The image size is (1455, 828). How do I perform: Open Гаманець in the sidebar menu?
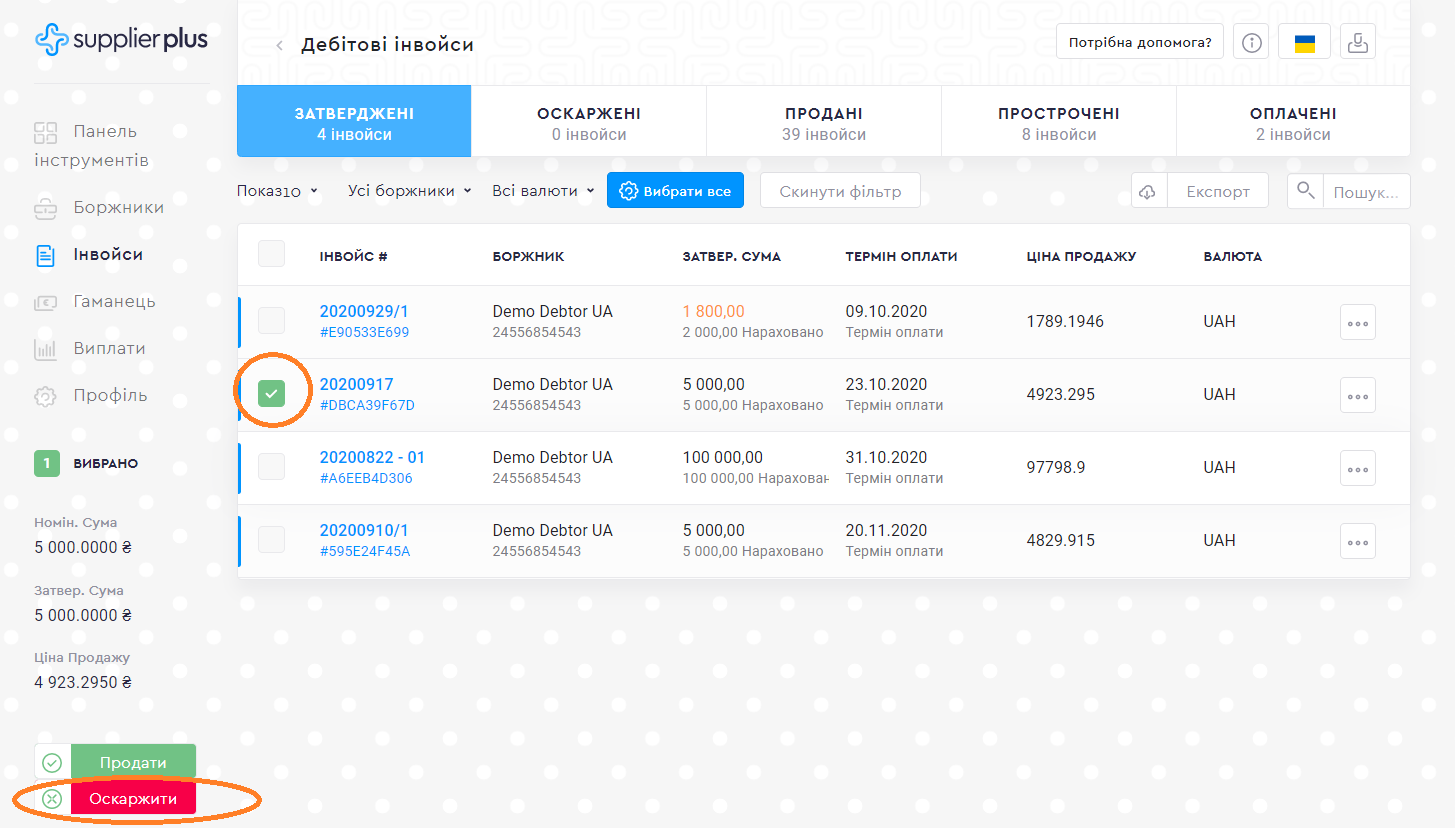113,302
